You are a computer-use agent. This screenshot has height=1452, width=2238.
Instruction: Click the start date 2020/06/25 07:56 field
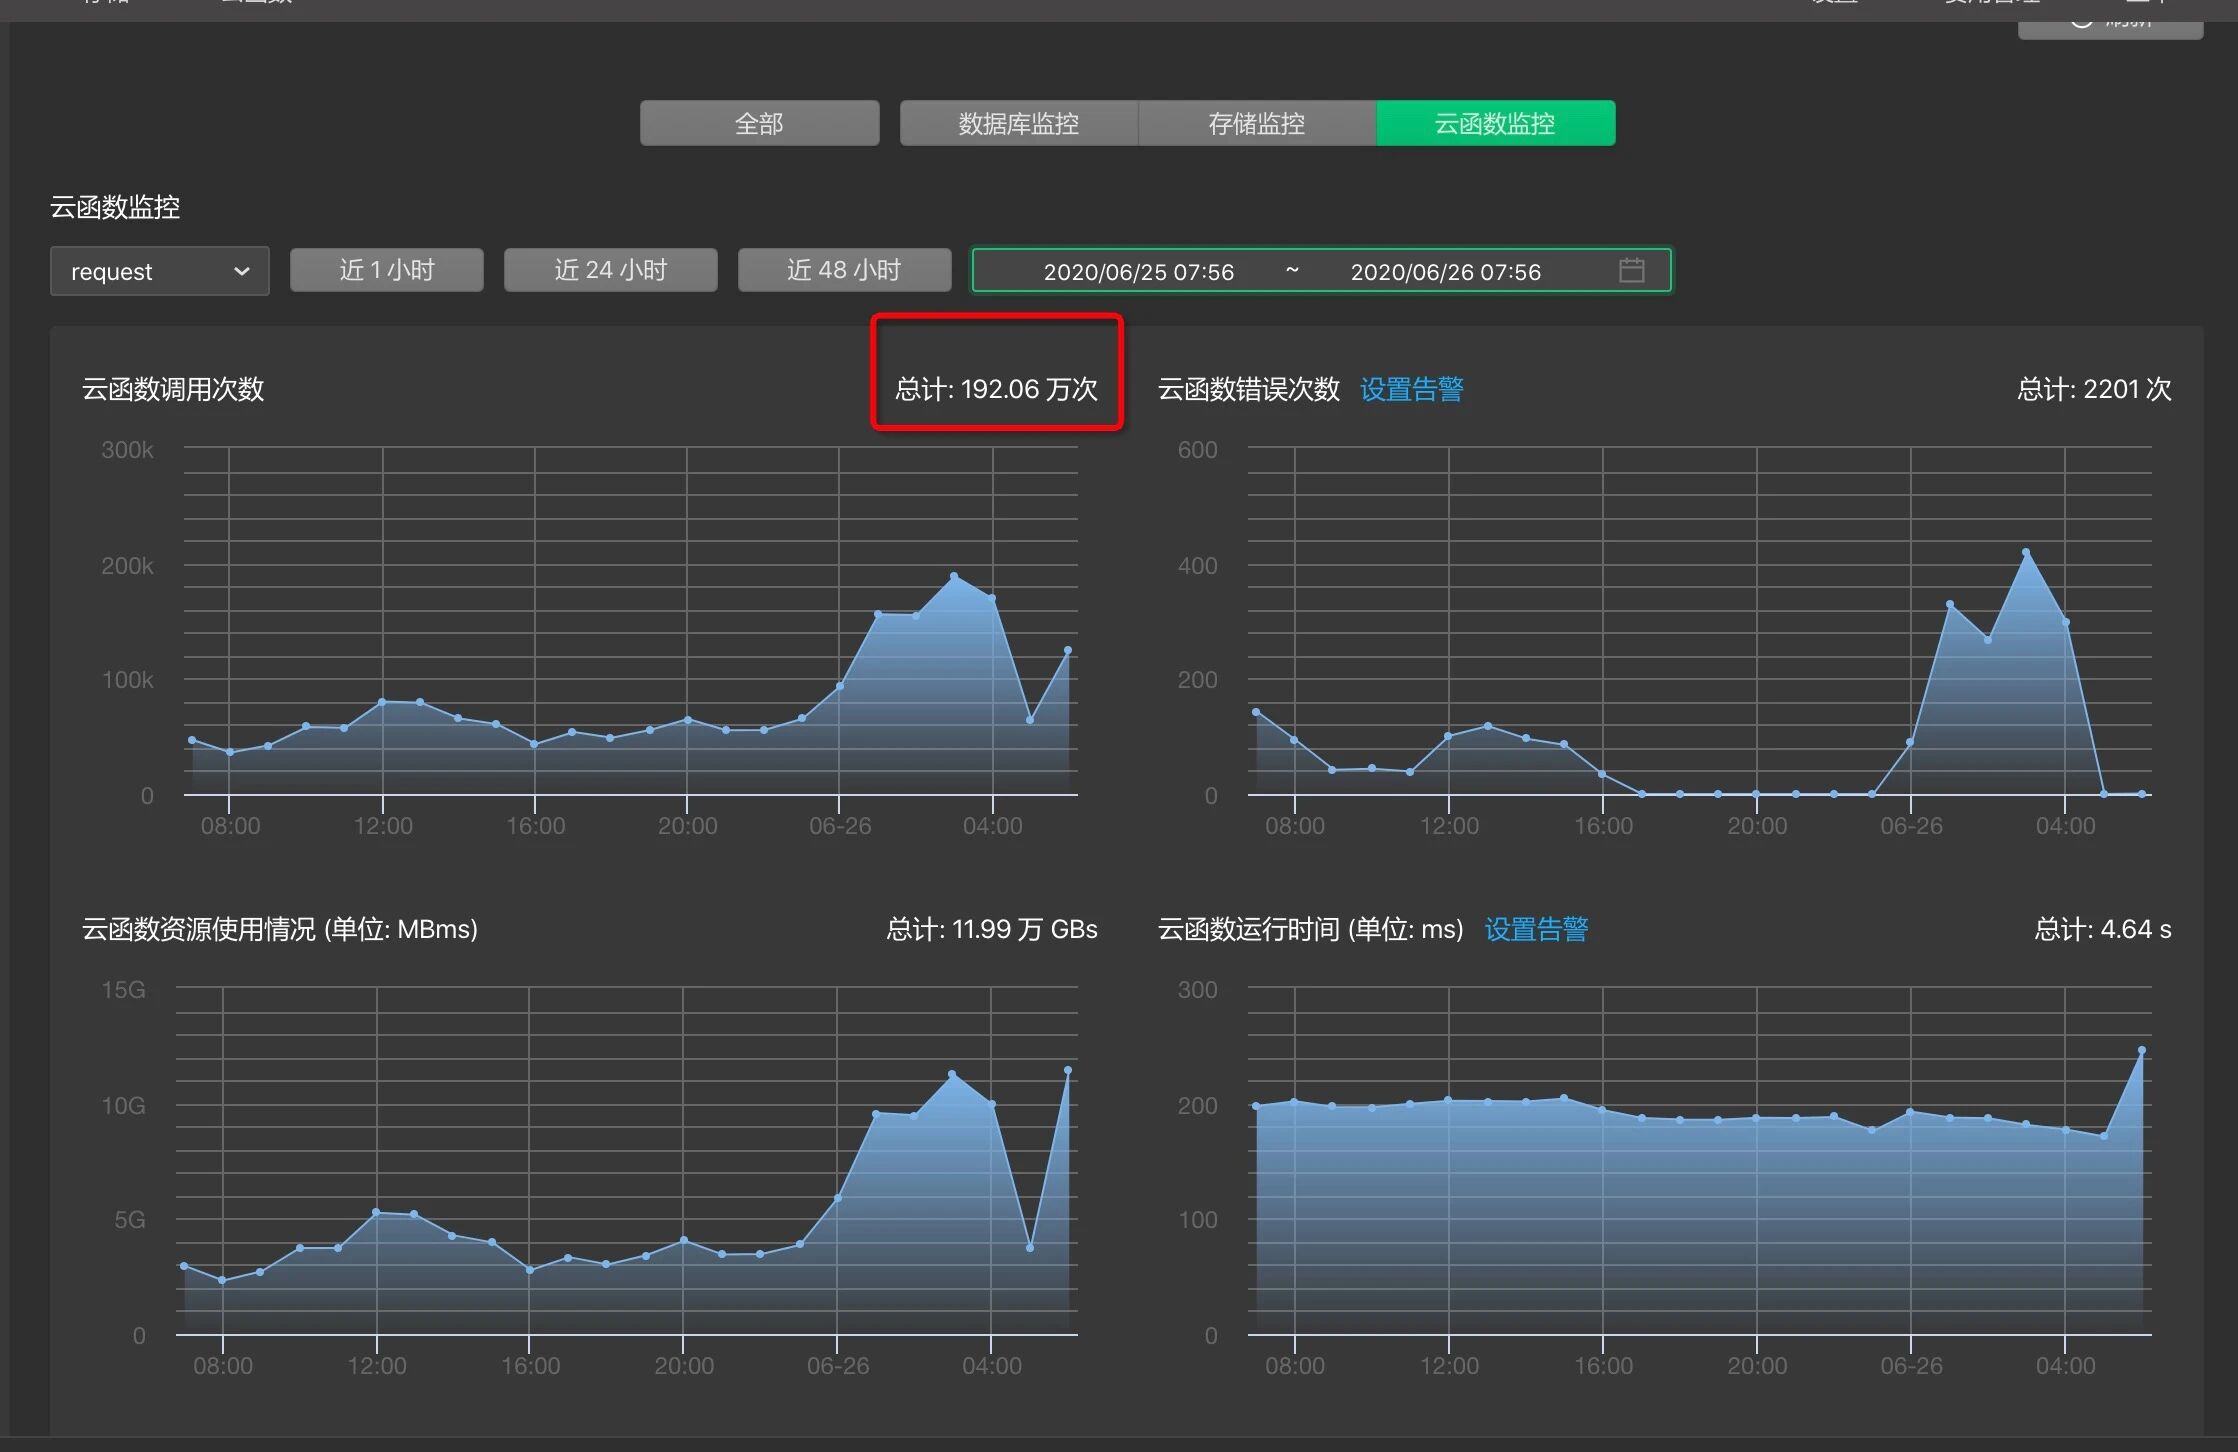1138,271
